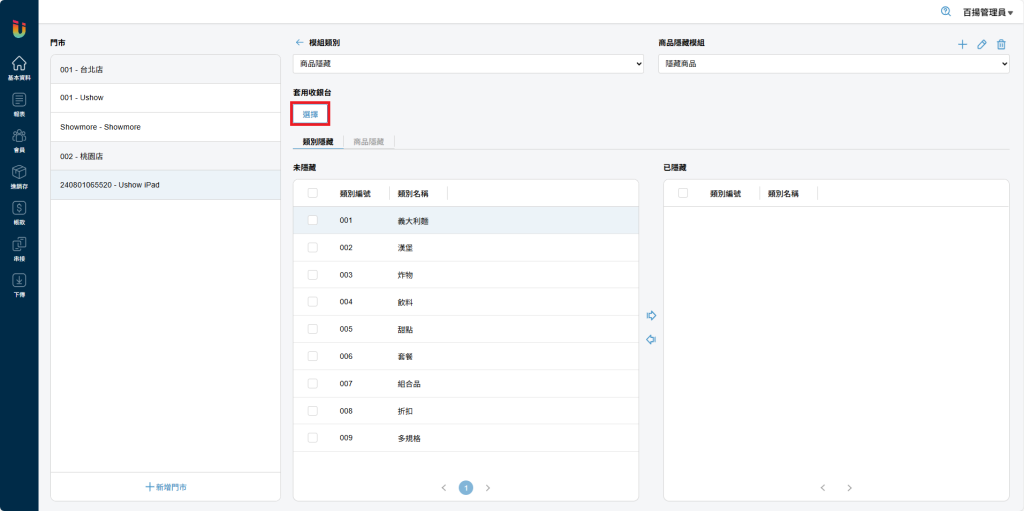This screenshot has height=511, width=1024.
Task: Click the pencil edit module icon
Action: tap(982, 44)
